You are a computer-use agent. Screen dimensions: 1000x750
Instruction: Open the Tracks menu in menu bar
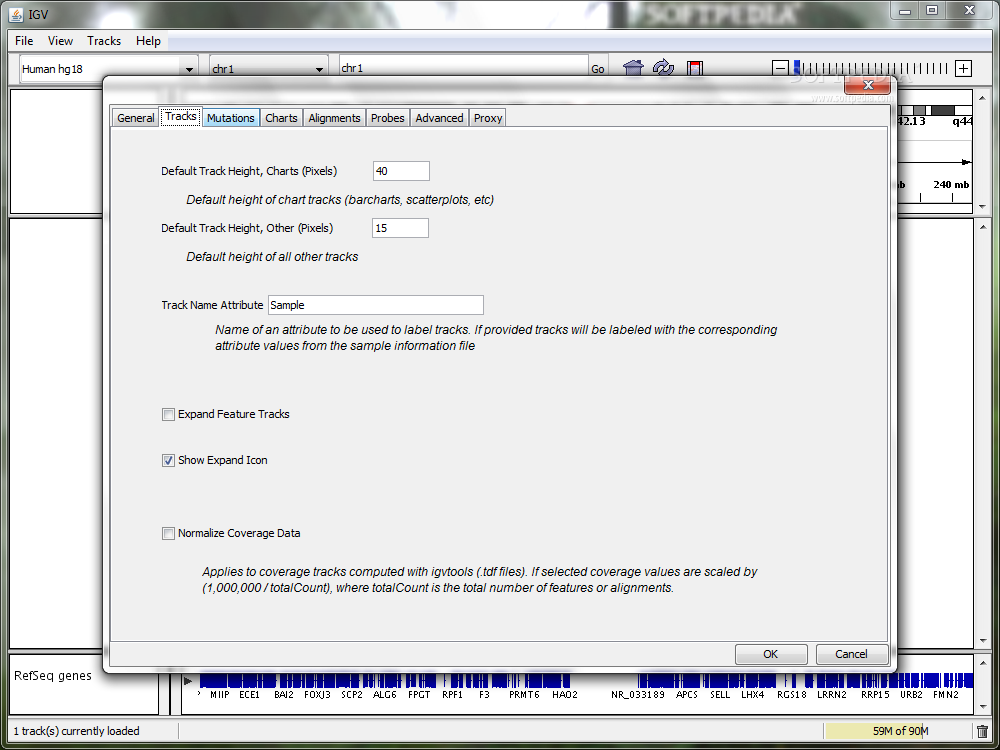pyautogui.click(x=104, y=41)
